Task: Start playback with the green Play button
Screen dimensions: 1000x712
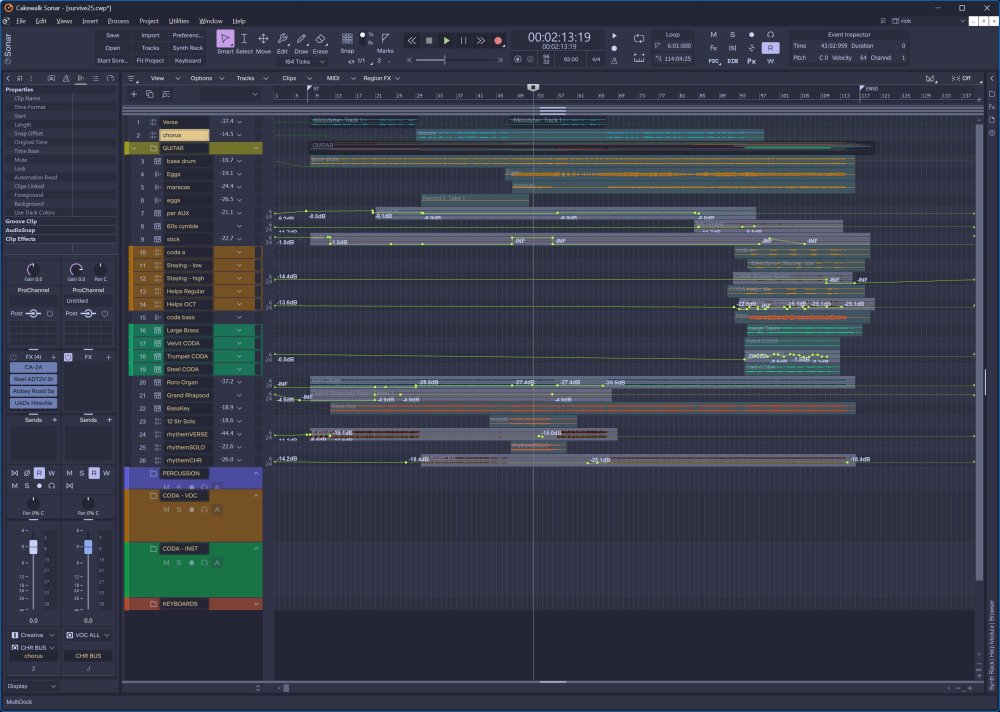Action: point(446,40)
